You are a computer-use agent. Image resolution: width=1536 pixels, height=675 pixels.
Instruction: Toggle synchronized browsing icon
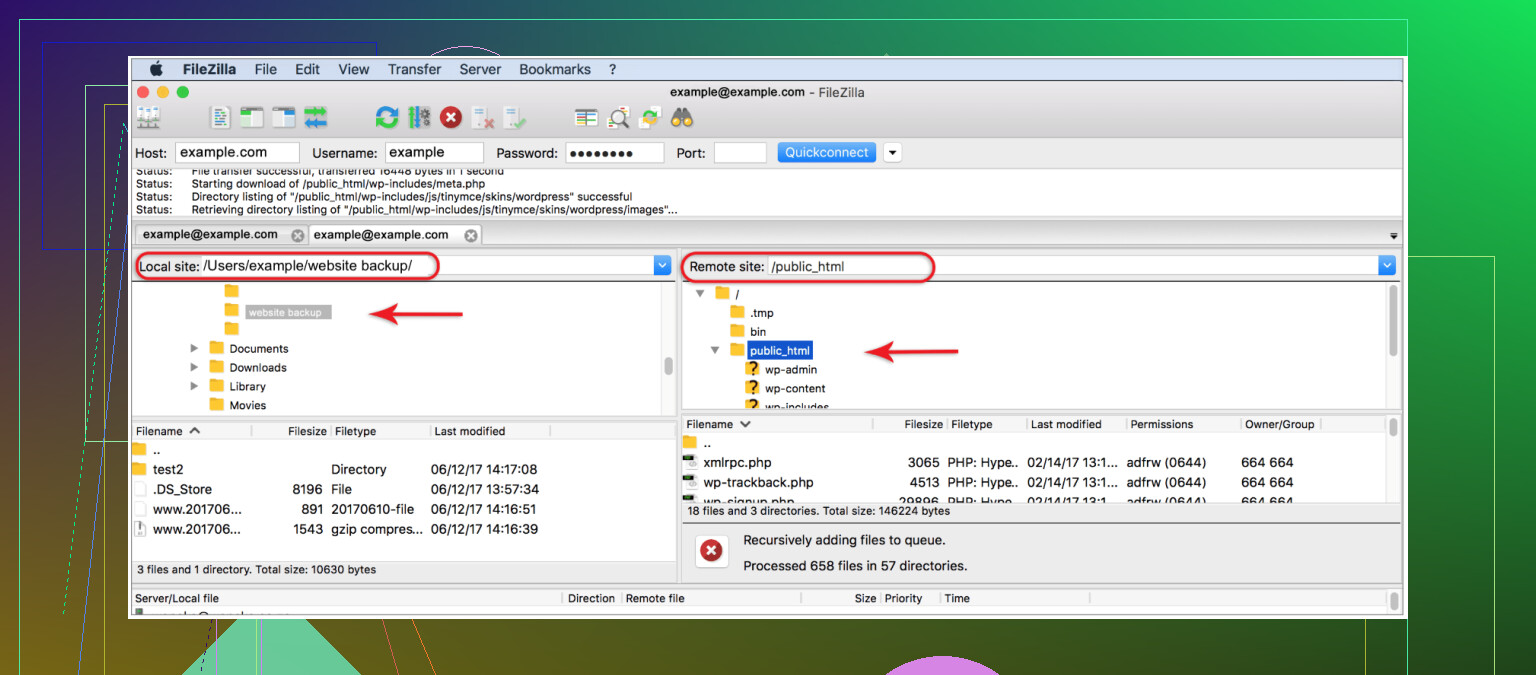[651, 118]
